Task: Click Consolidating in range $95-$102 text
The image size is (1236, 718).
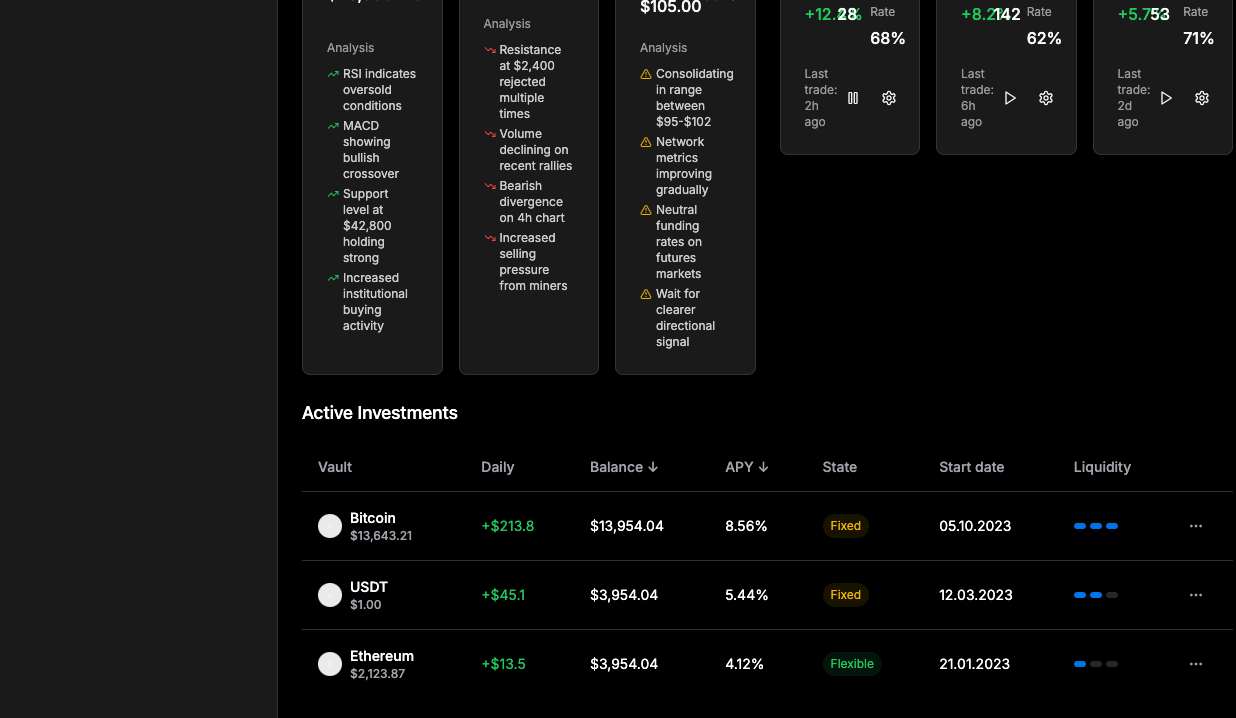Action: pos(695,98)
